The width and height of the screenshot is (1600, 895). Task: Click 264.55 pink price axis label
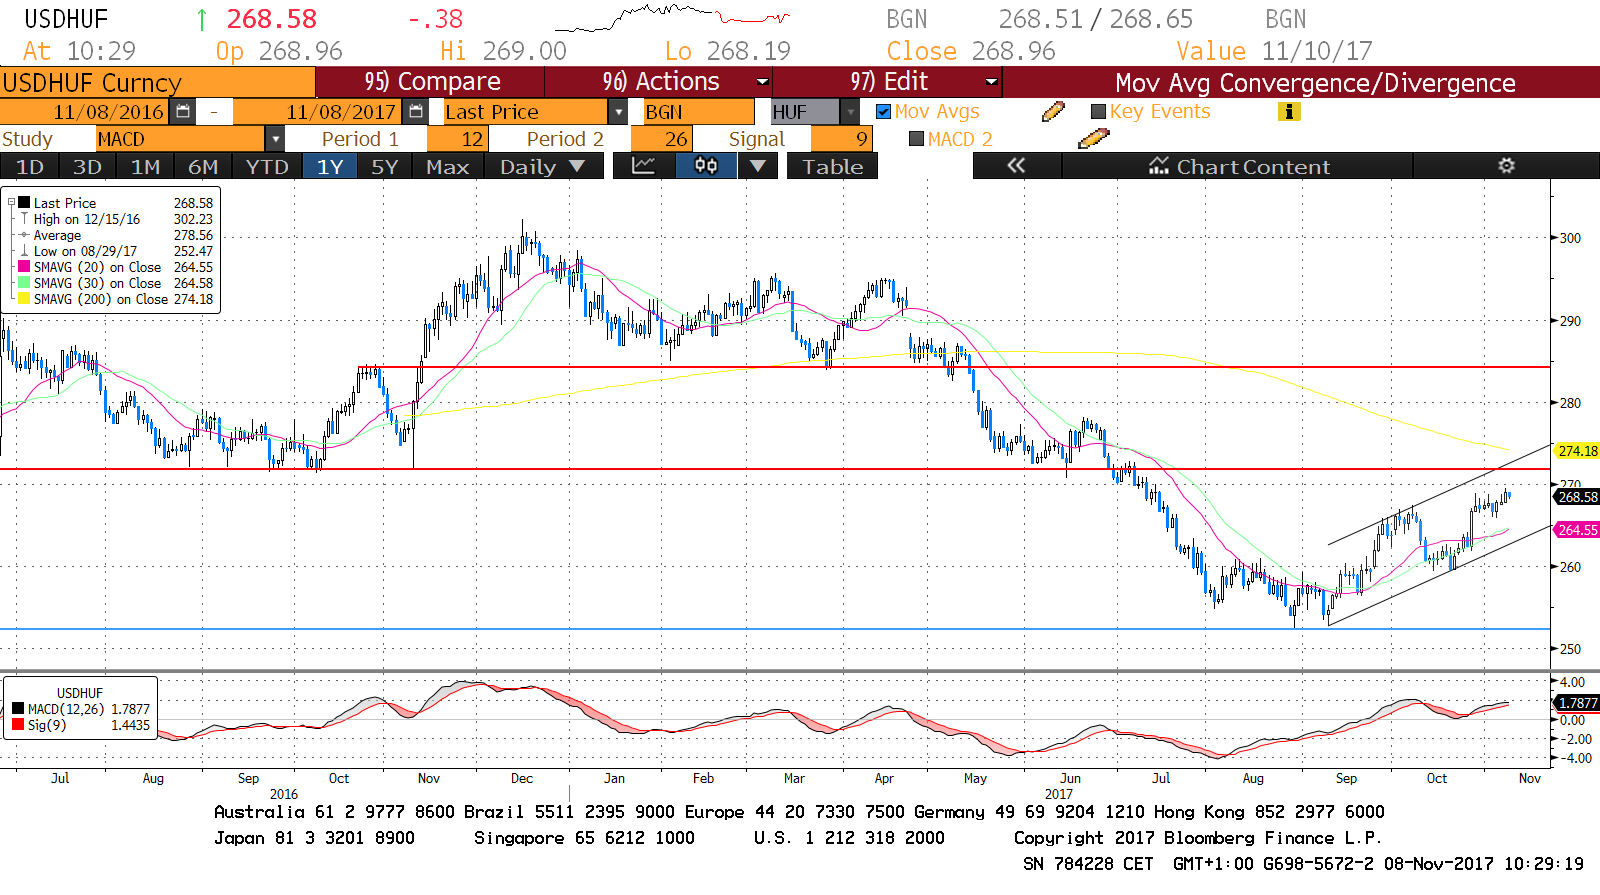click(1577, 530)
